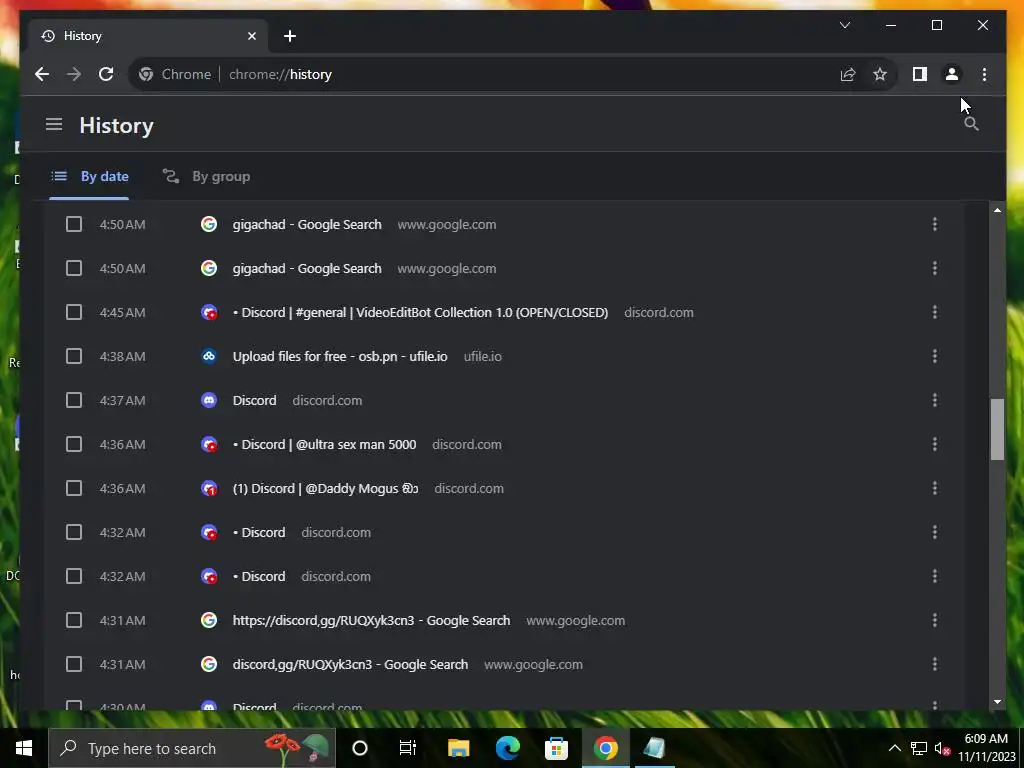
Task: Click the taskbar search box
Action: [192, 748]
